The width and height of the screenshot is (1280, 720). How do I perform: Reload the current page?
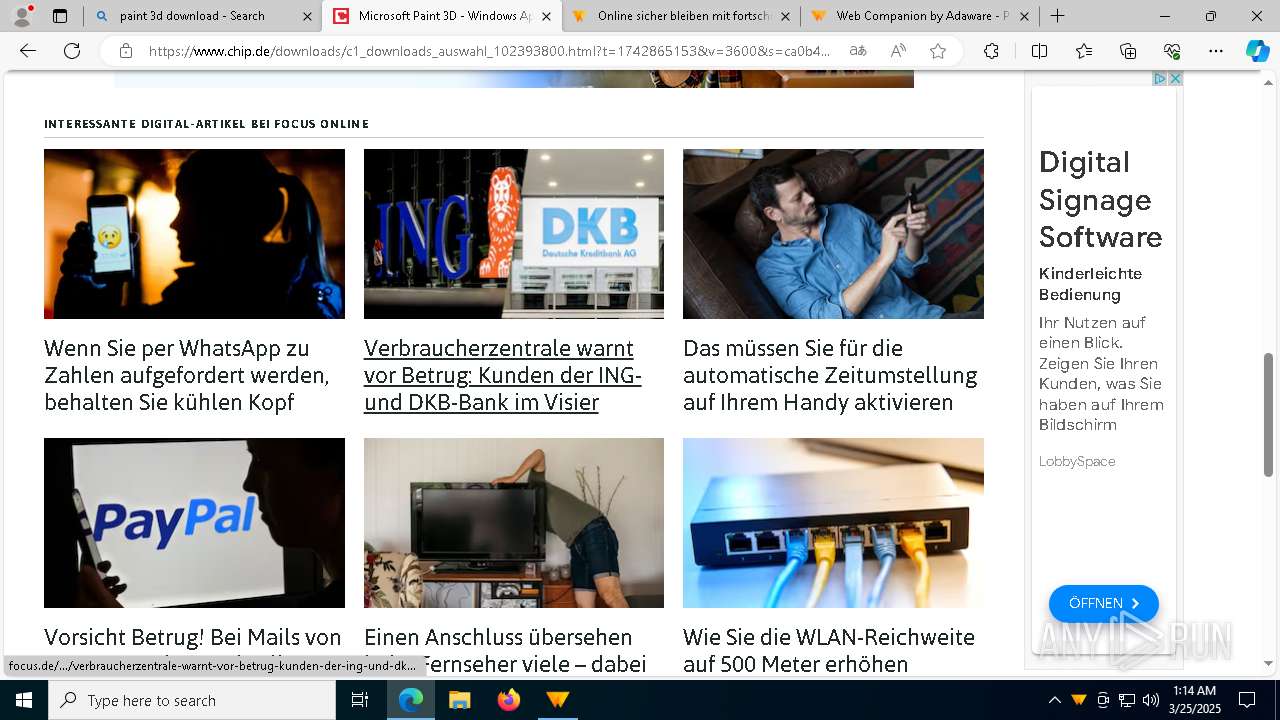[72, 51]
